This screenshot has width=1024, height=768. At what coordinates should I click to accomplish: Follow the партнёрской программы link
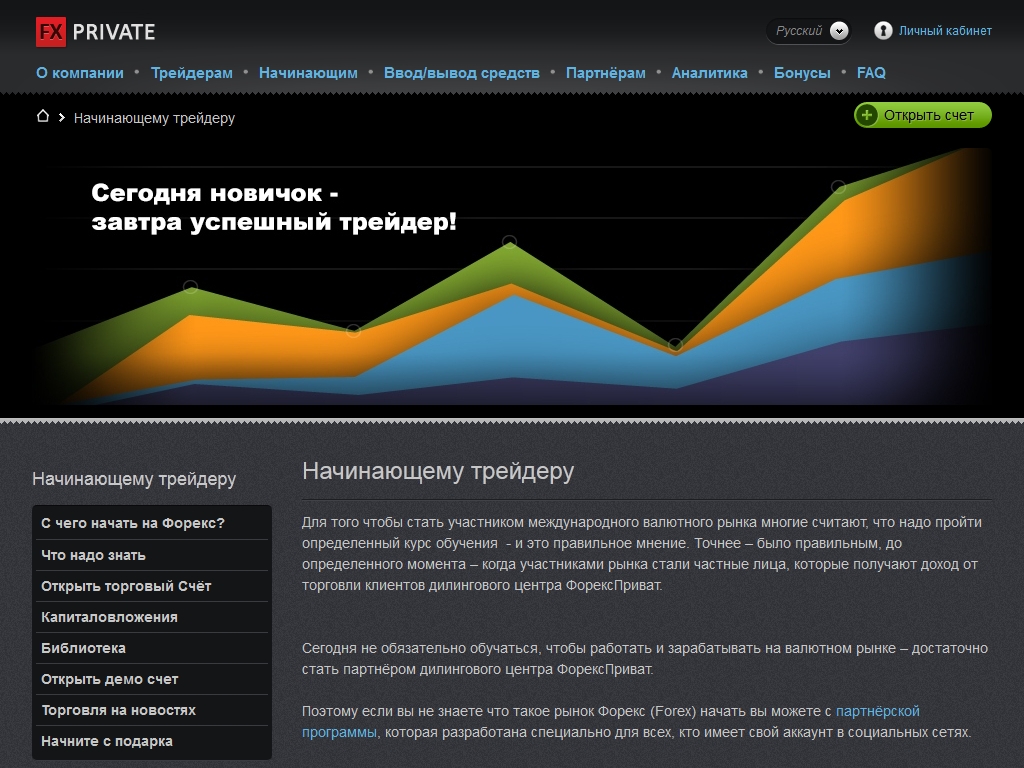[877, 711]
